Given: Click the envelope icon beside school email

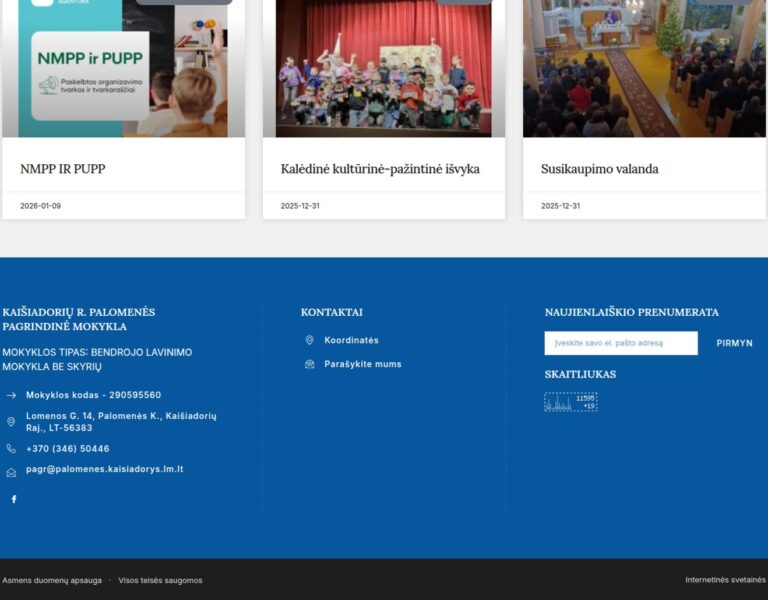Looking at the screenshot, I should click(x=11, y=472).
